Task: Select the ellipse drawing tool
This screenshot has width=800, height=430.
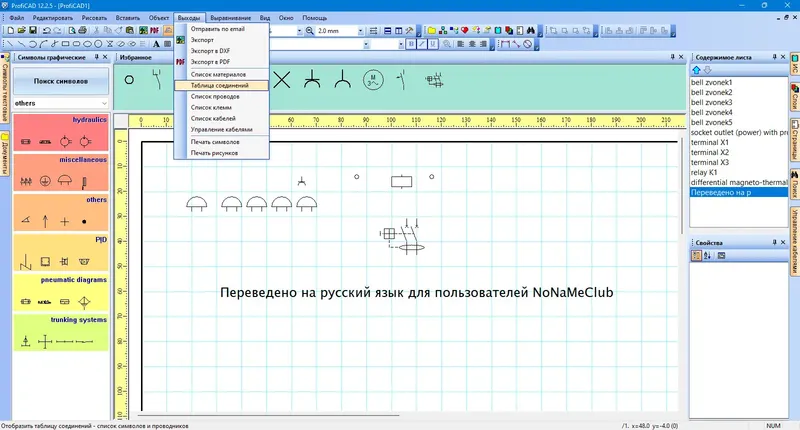Action: pos(87,44)
